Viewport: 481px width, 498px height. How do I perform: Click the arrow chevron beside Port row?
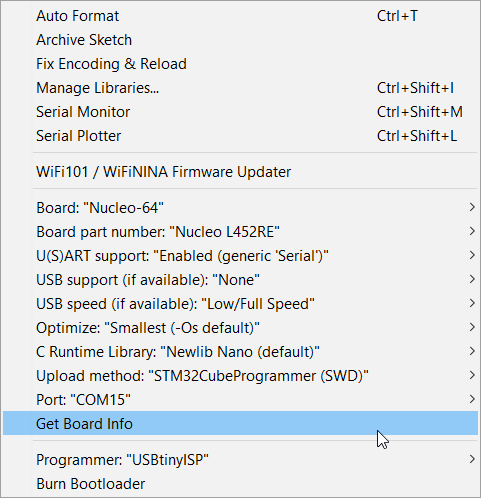click(472, 399)
